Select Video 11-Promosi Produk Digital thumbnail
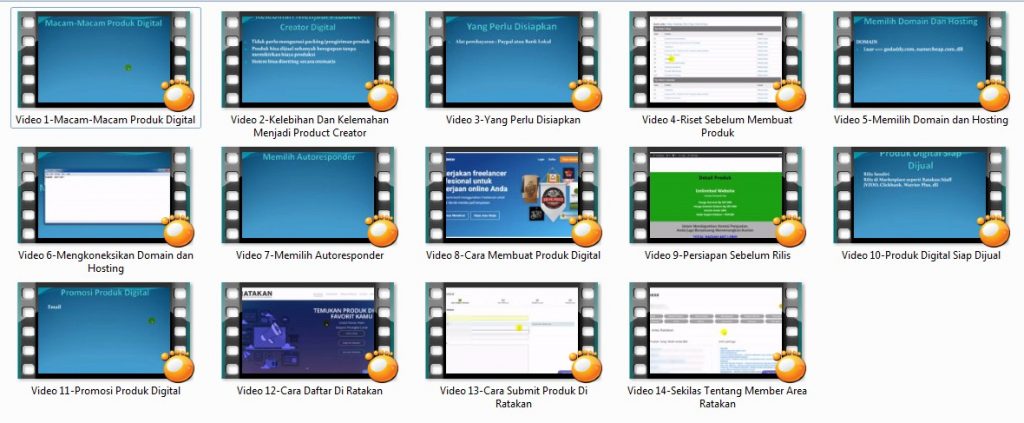 click(105, 331)
